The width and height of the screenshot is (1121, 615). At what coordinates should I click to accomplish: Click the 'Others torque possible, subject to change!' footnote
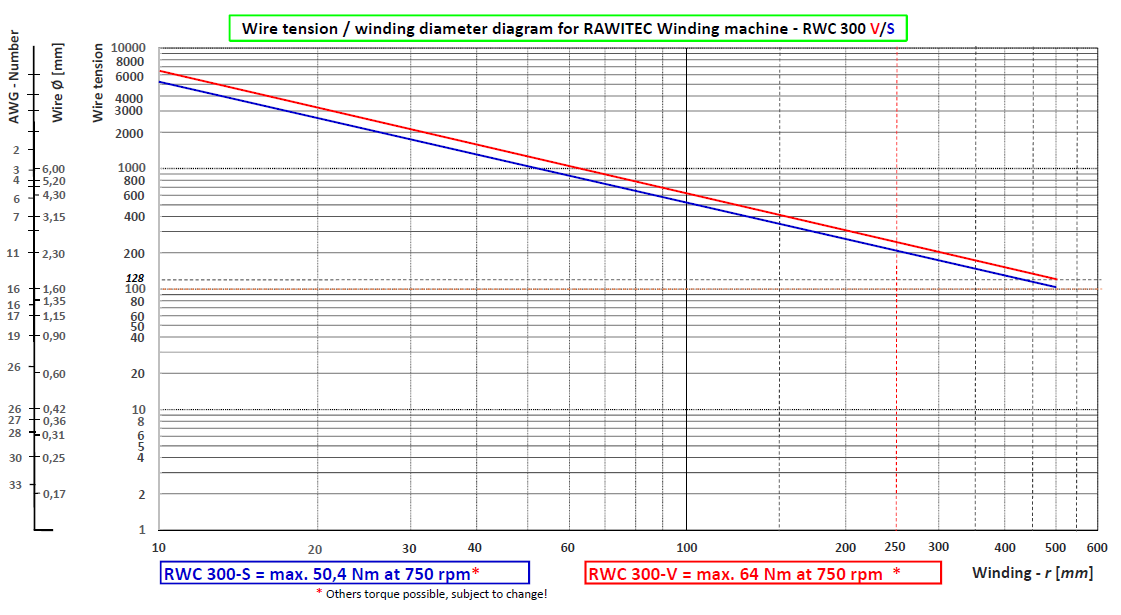click(x=432, y=594)
